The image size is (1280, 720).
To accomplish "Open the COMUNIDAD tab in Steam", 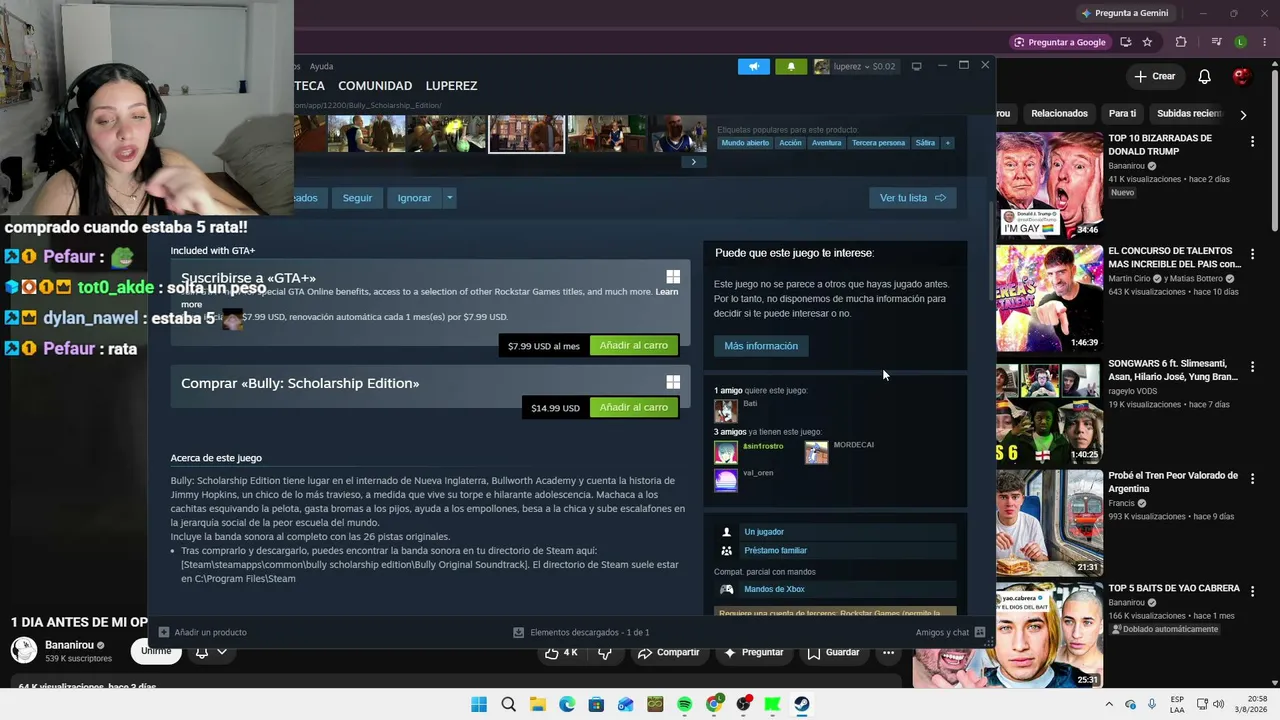I will pos(375,86).
